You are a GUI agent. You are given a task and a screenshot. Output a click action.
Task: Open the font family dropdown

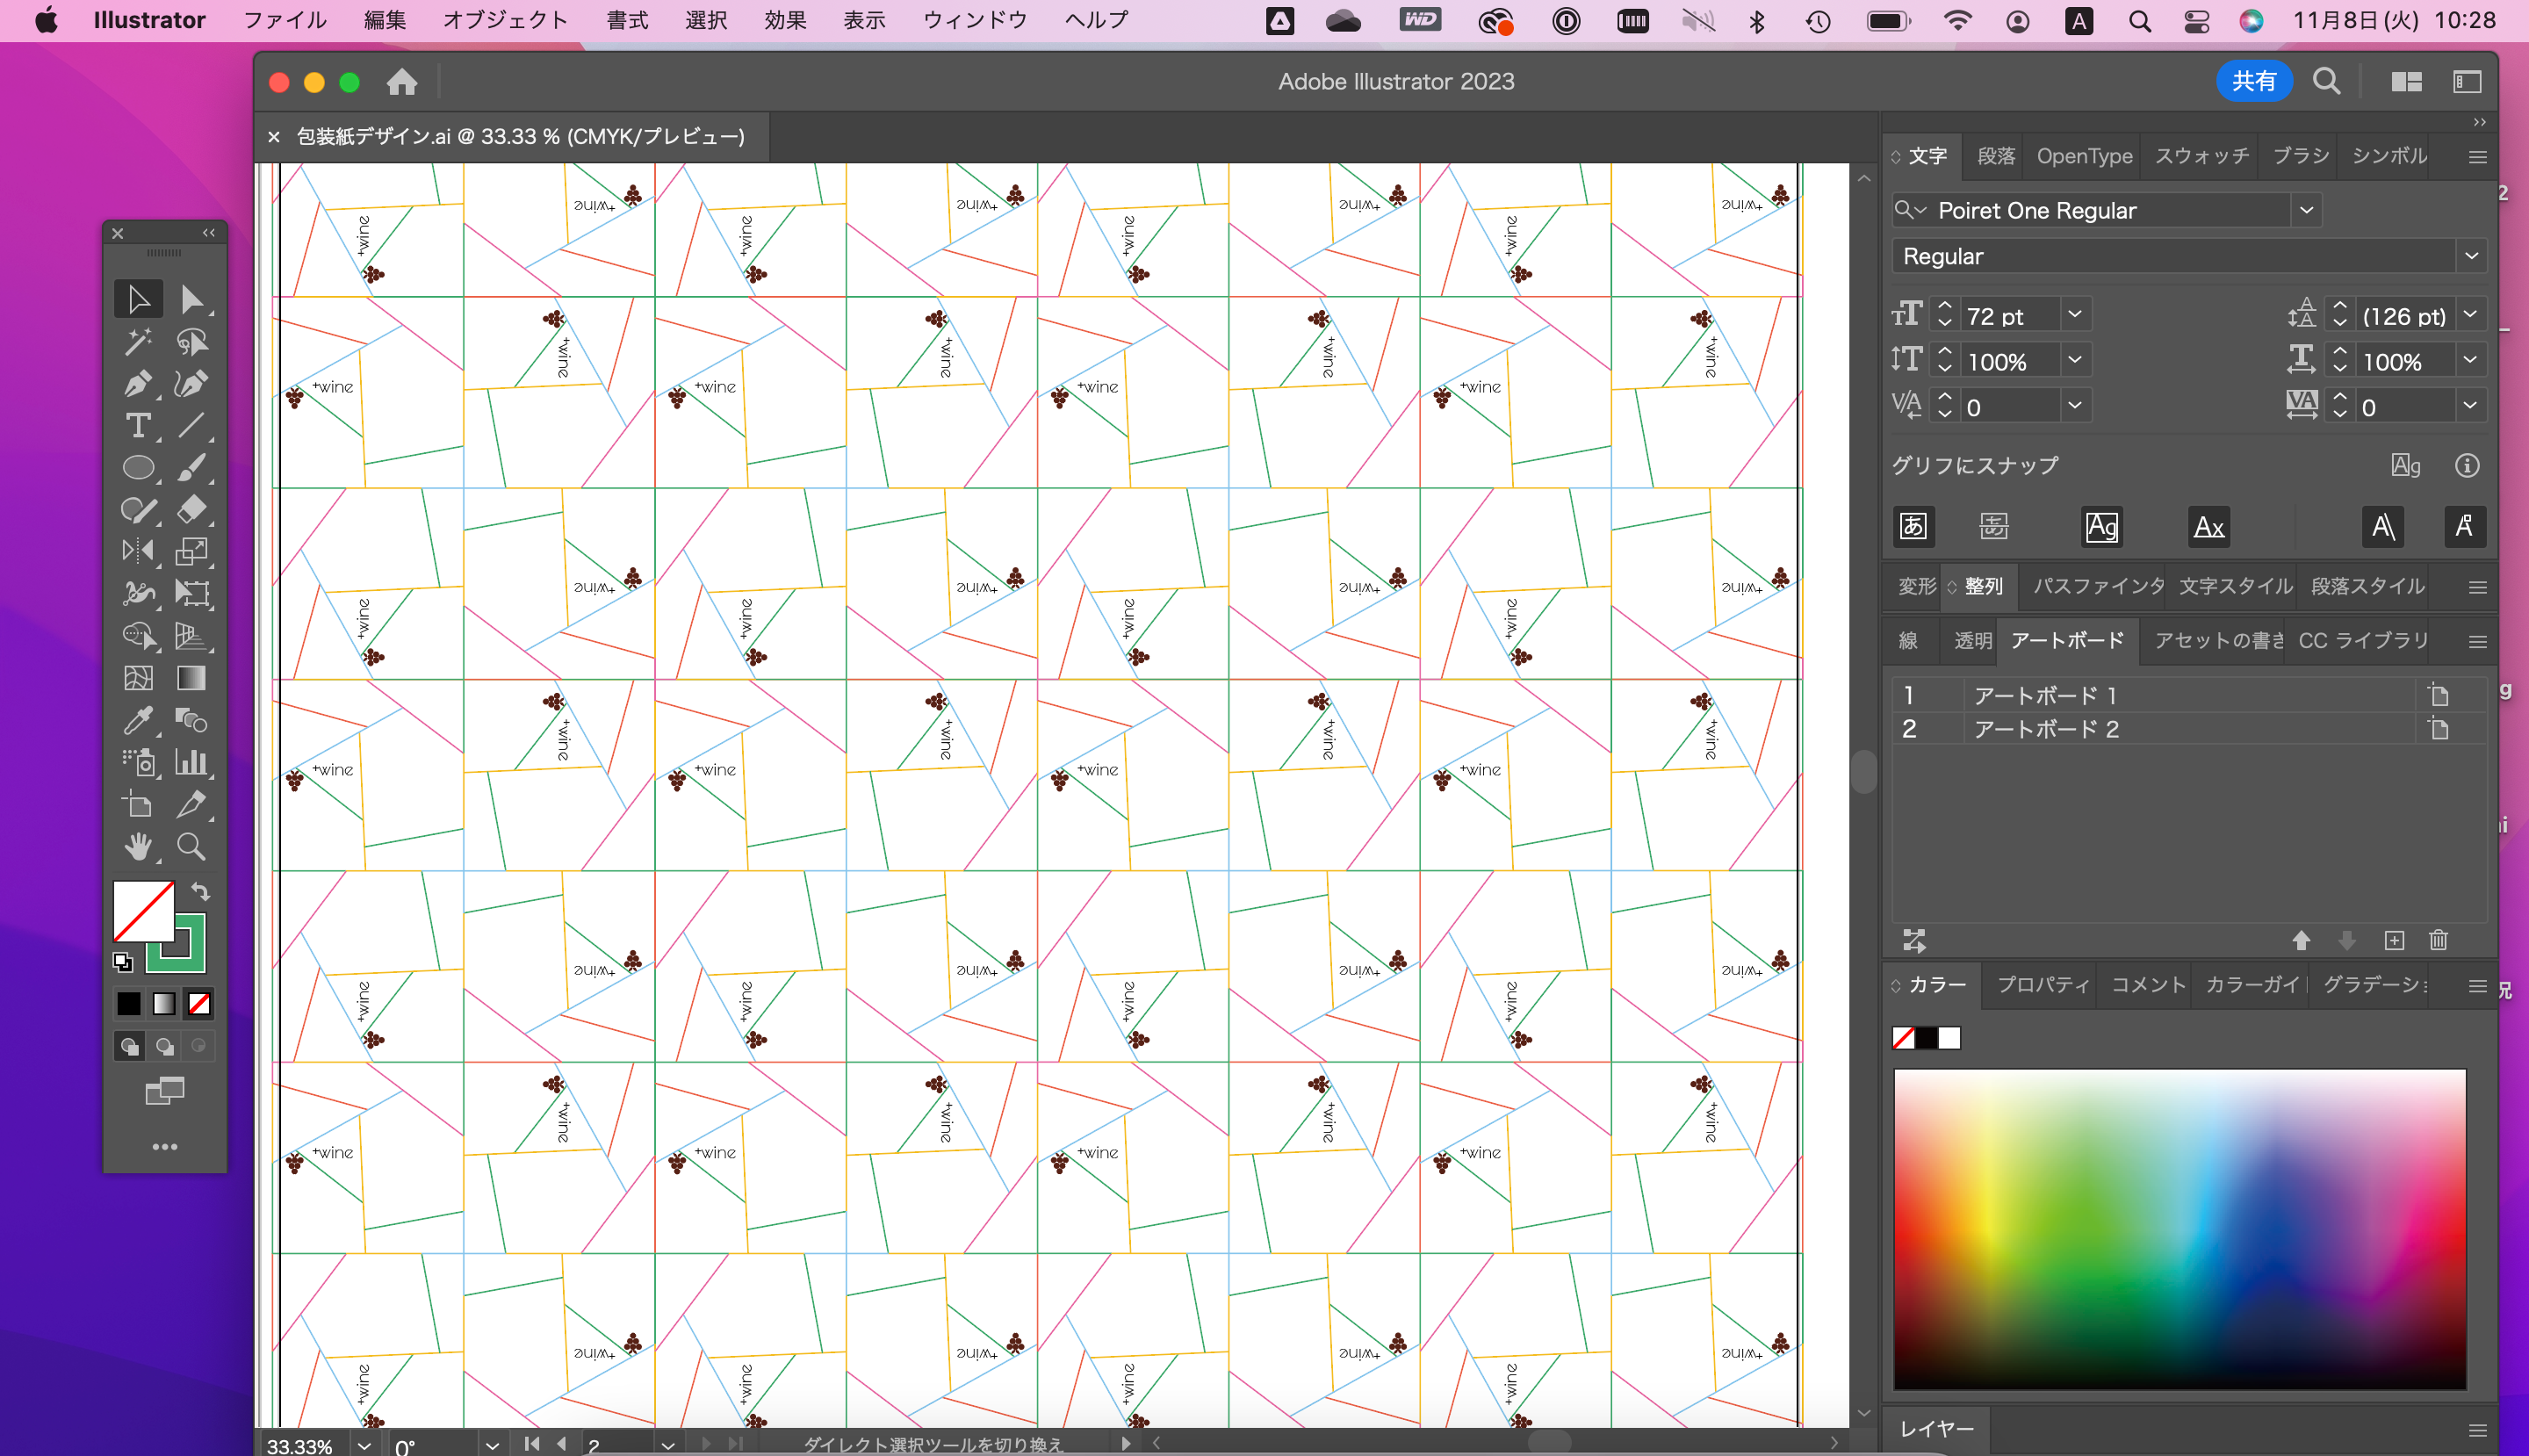[2306, 210]
